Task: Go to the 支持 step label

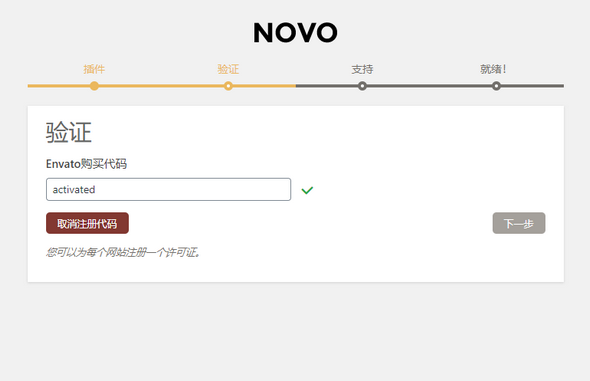Action: click(362, 69)
